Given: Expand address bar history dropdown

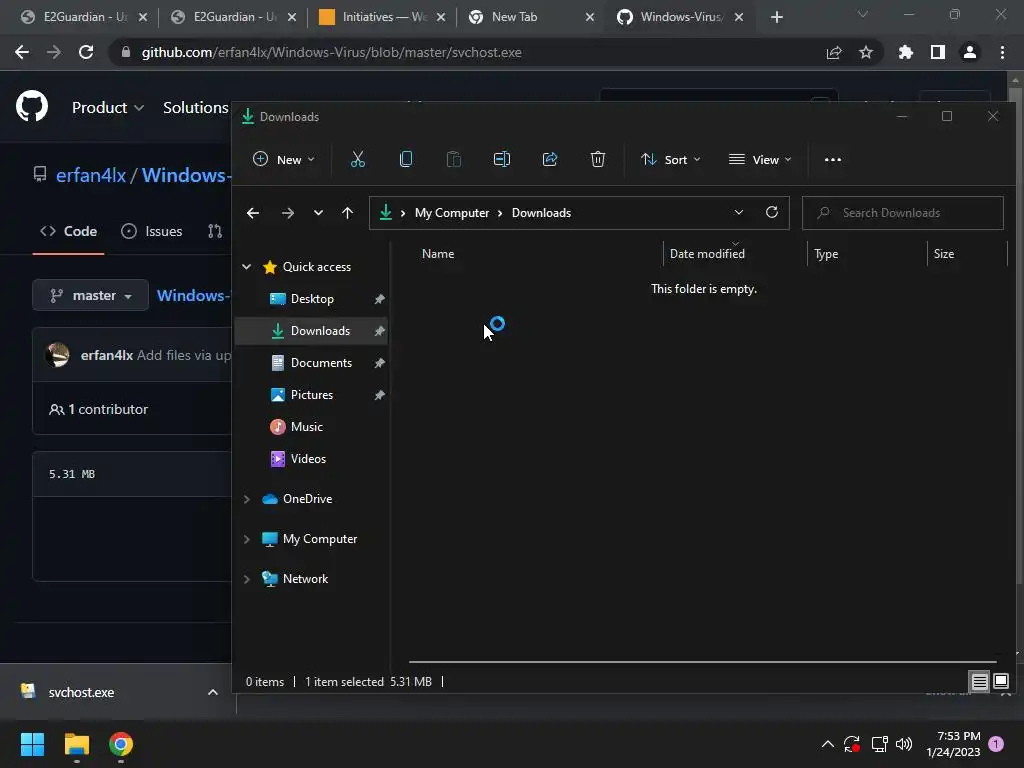Looking at the screenshot, I should (739, 212).
